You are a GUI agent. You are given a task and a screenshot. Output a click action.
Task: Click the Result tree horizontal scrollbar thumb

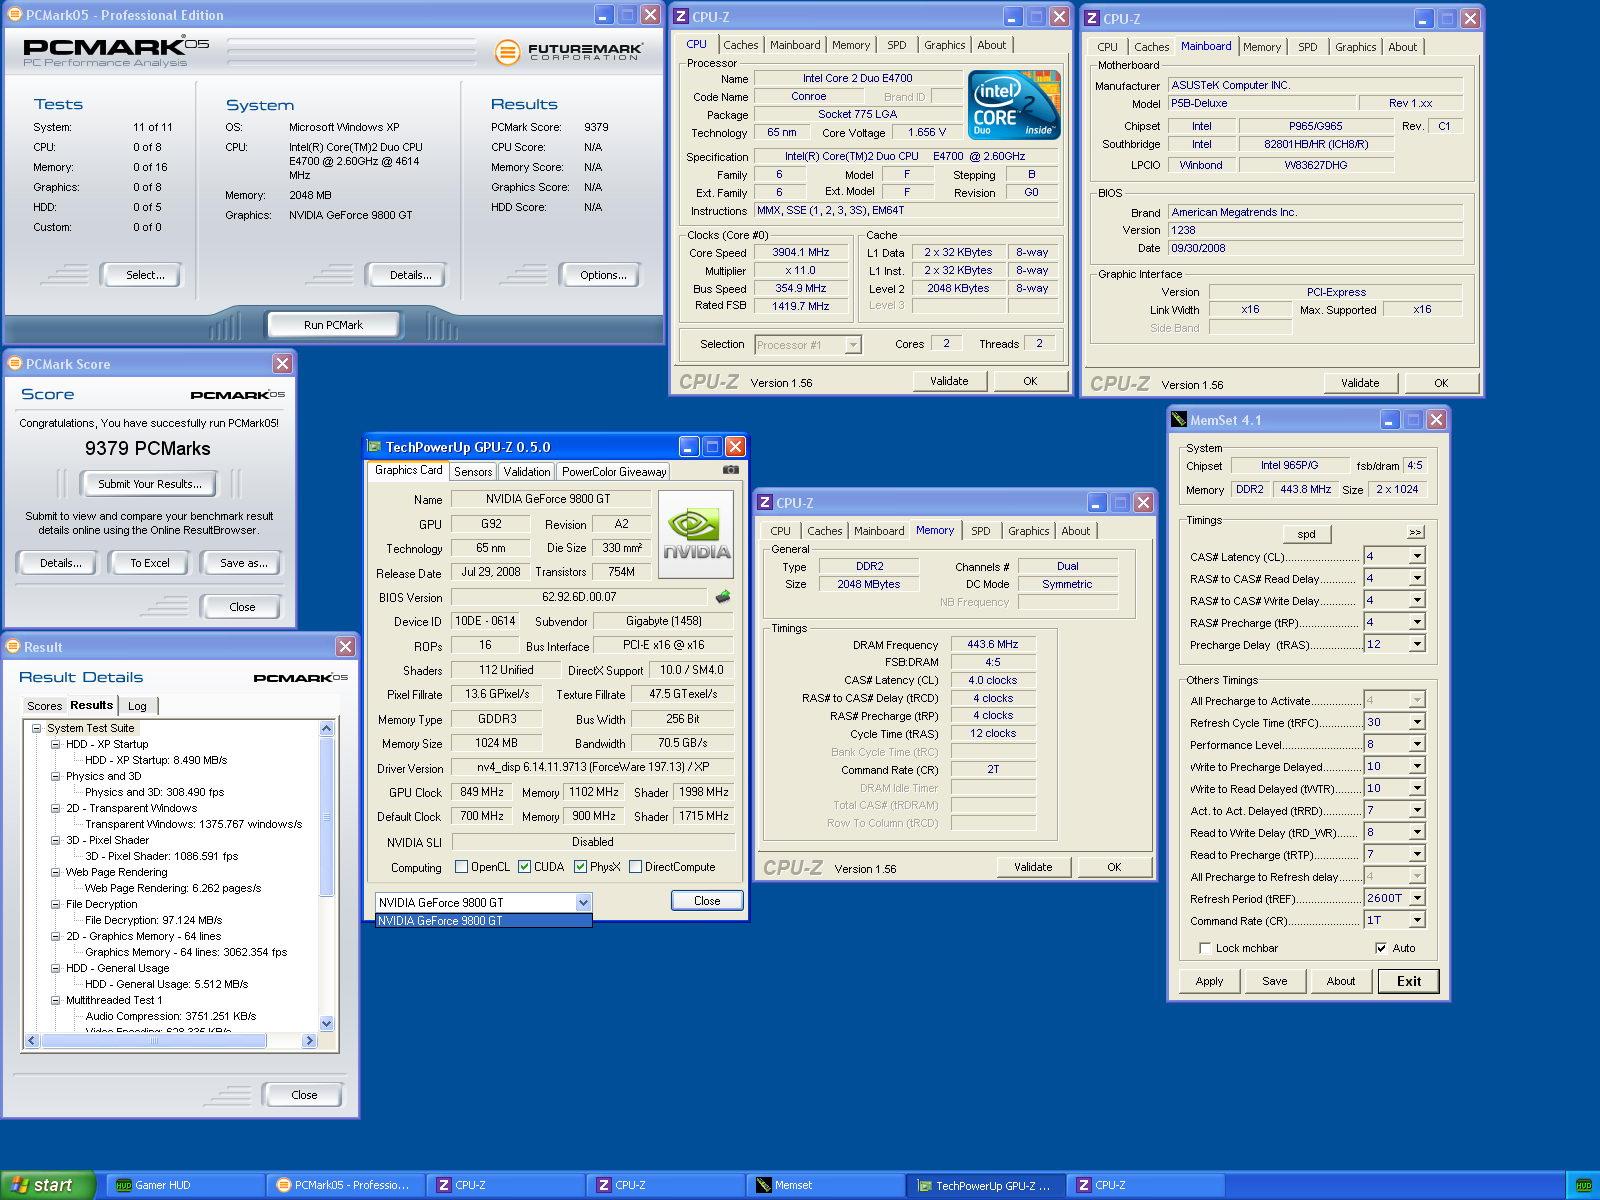pos(154,1041)
